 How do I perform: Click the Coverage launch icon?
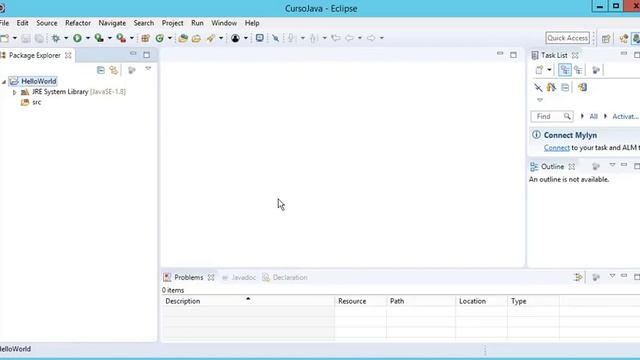pyautogui.click(x=99, y=38)
